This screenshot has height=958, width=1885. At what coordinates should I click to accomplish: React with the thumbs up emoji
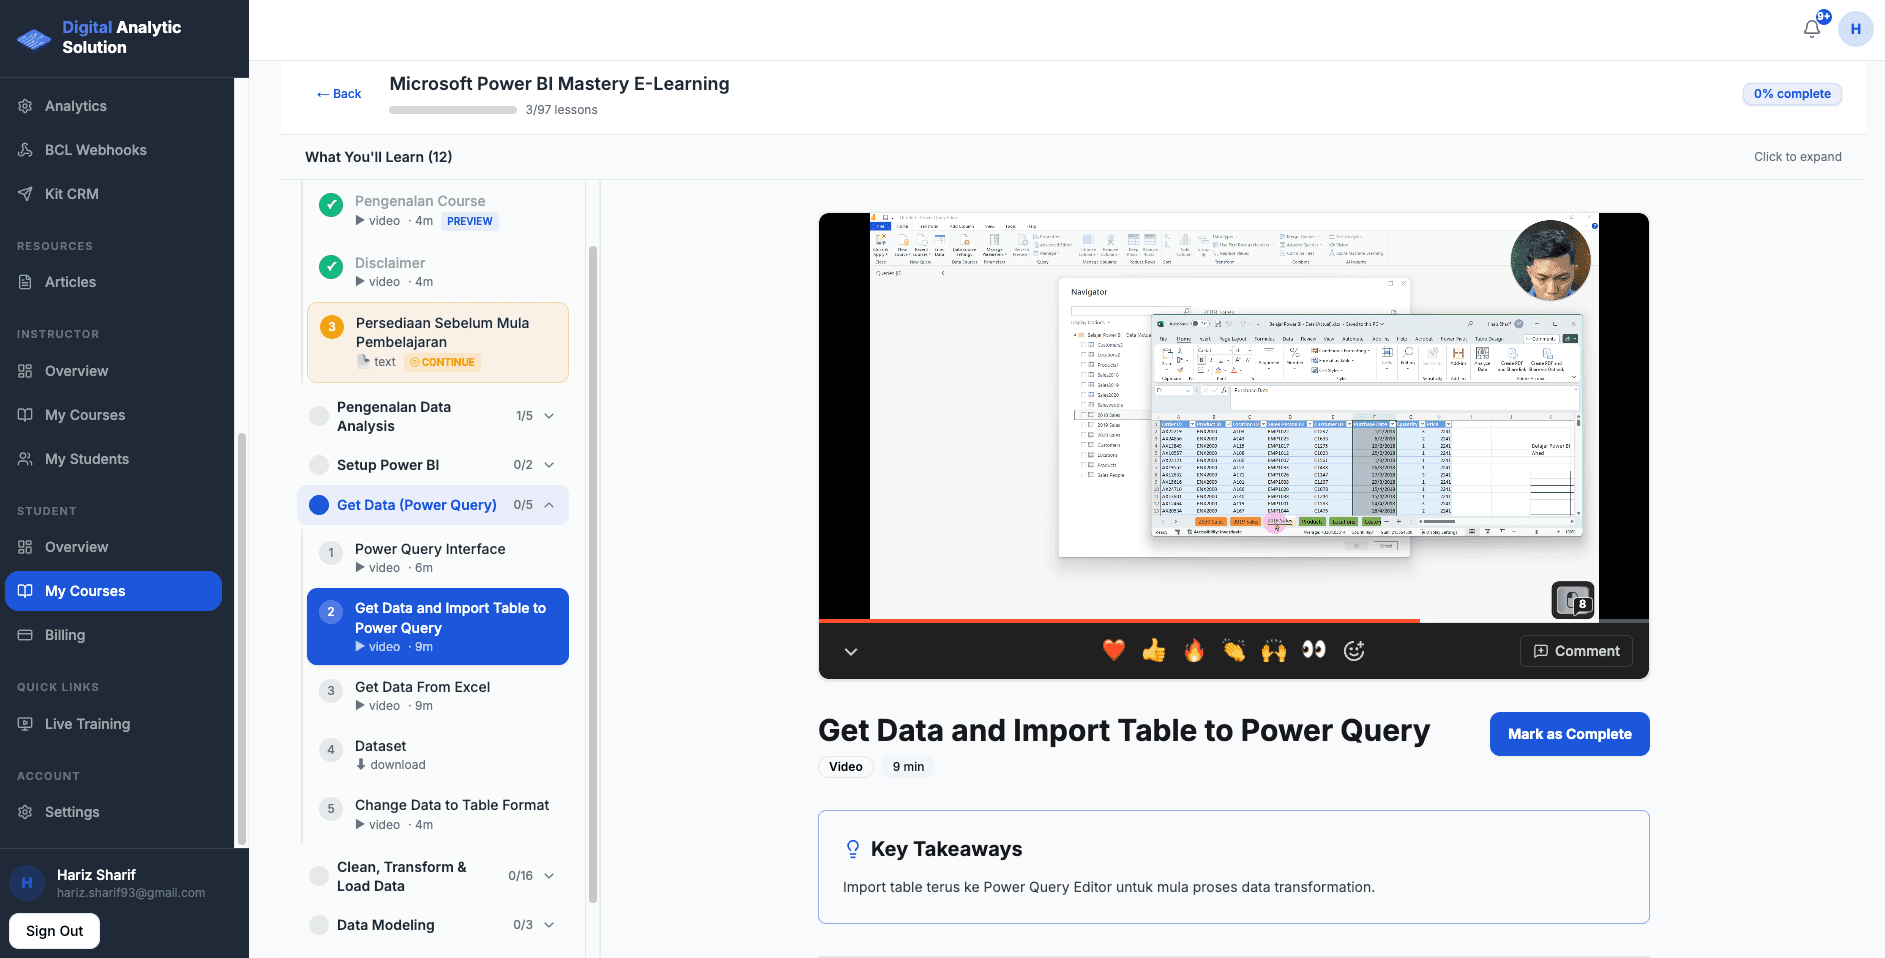coord(1154,650)
